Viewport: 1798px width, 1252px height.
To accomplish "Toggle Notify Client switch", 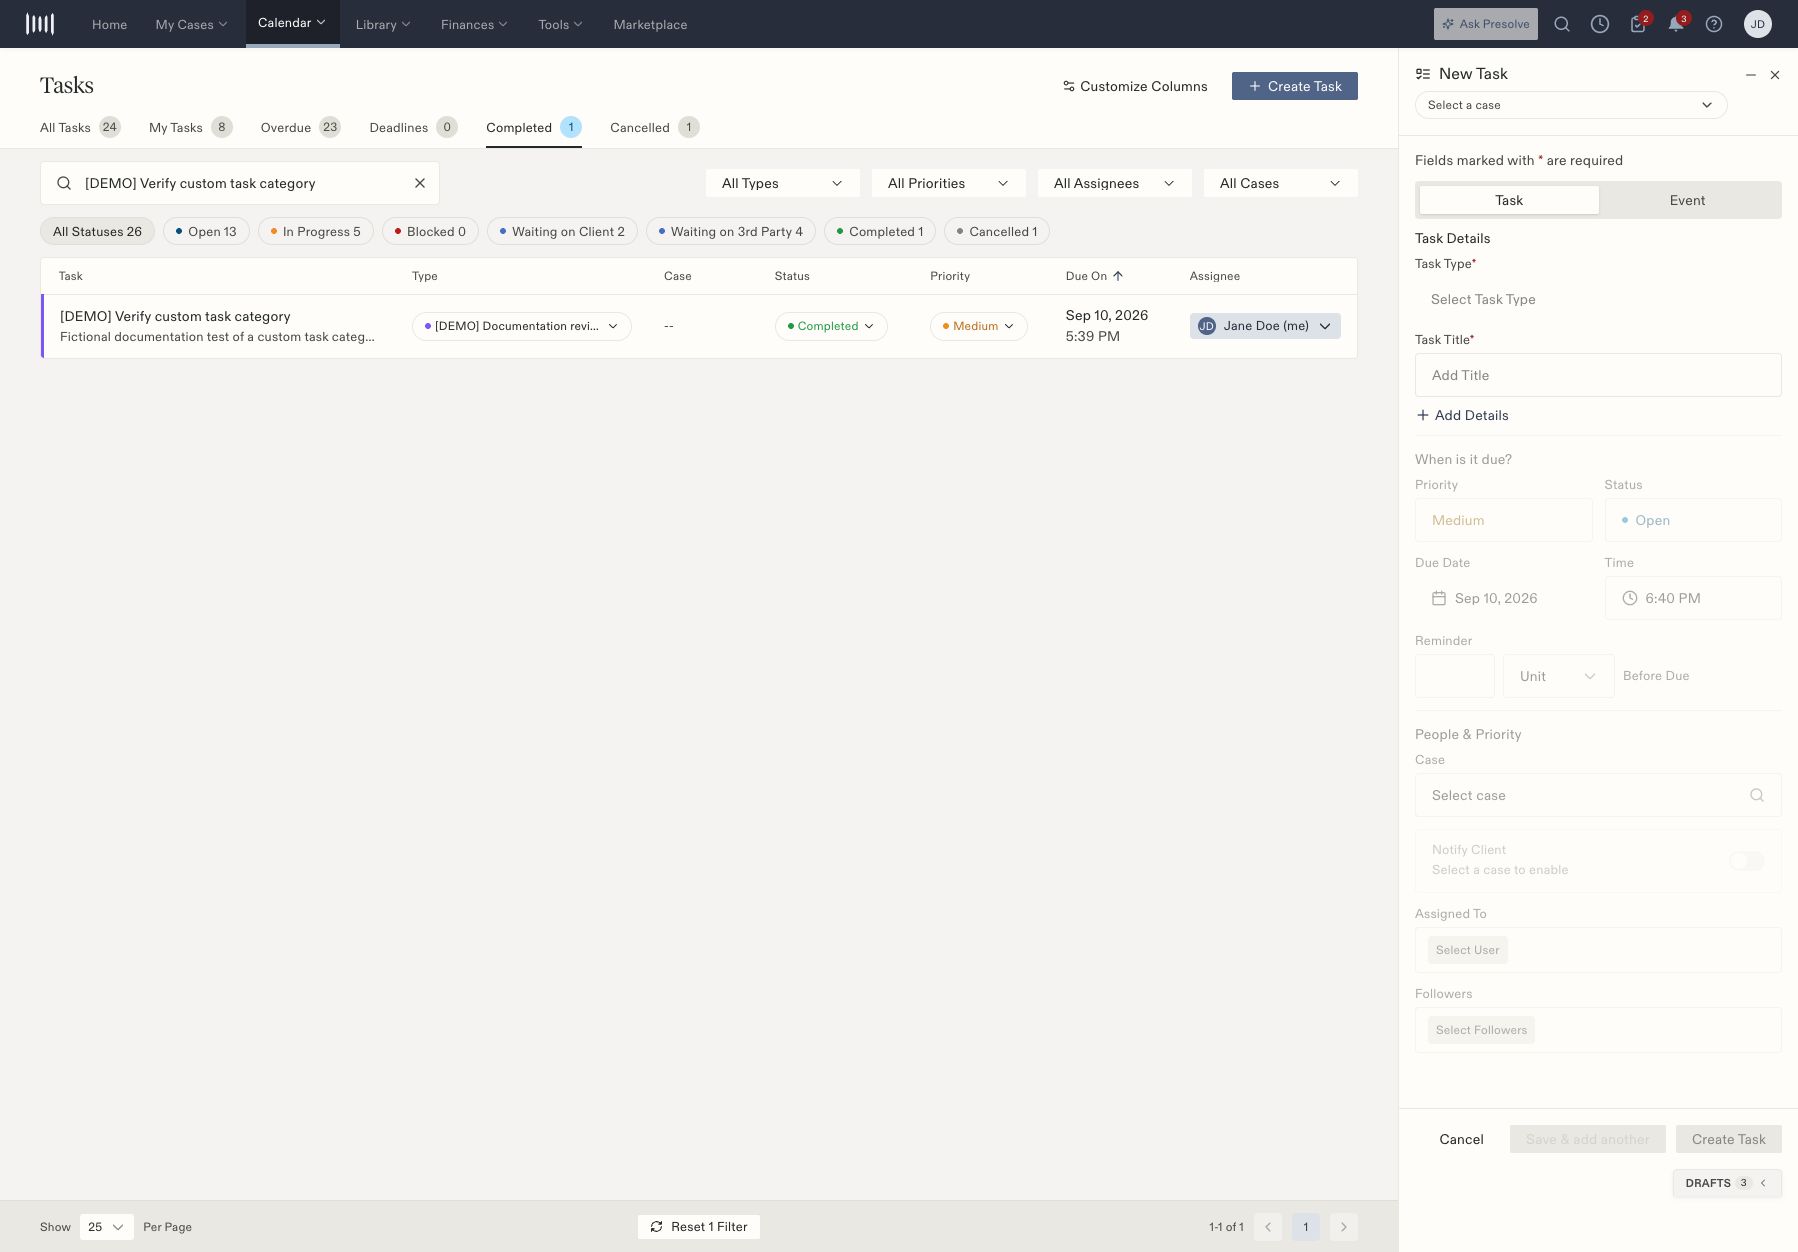I will tap(1747, 861).
